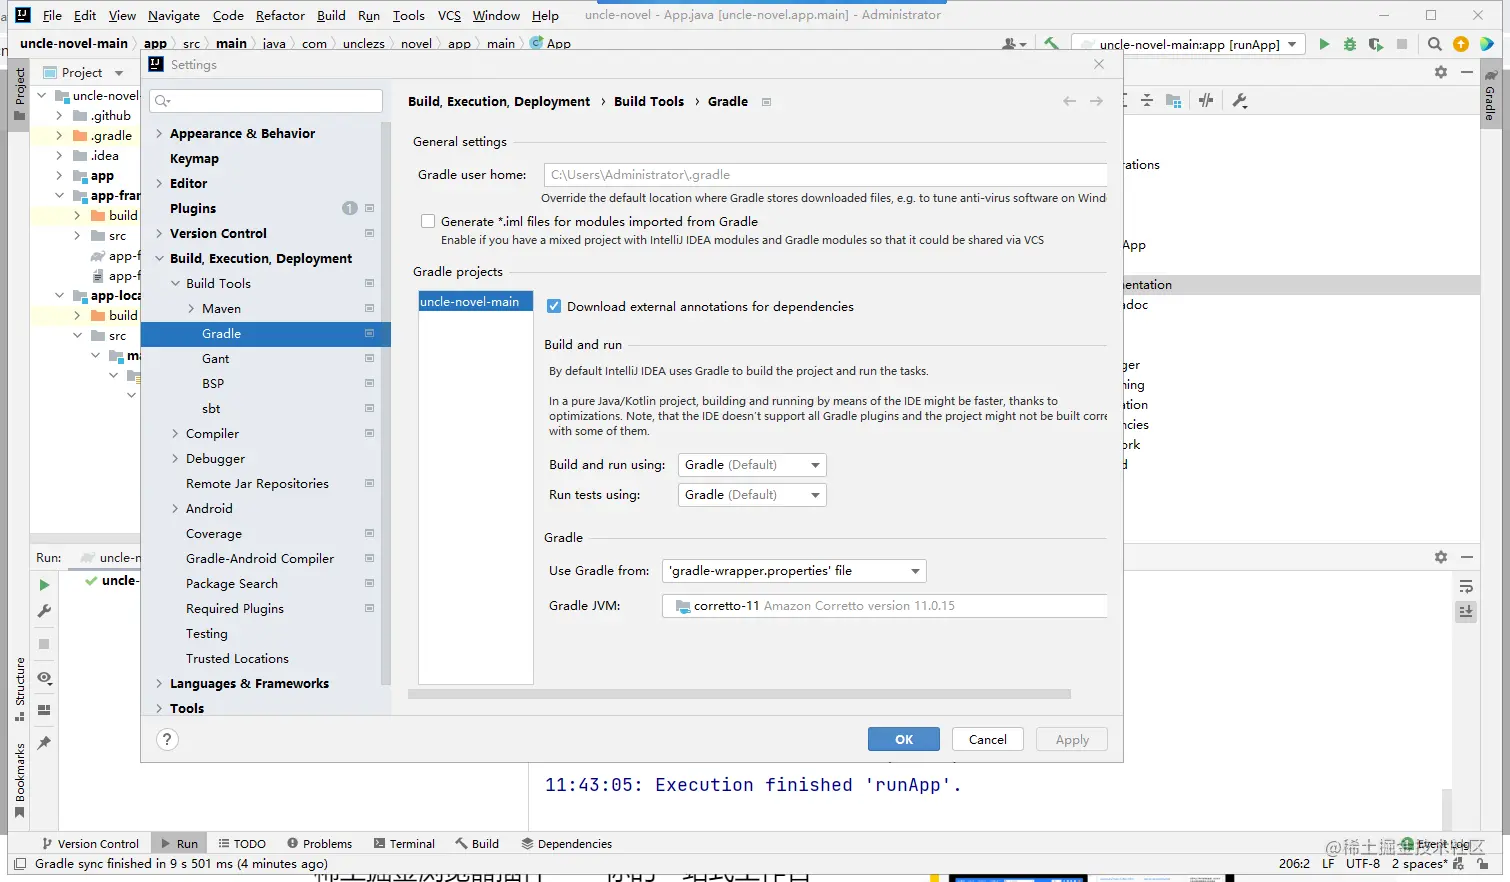1510x882 pixels.
Task: Switch to Terminal tool window tab
Action: tap(404, 843)
